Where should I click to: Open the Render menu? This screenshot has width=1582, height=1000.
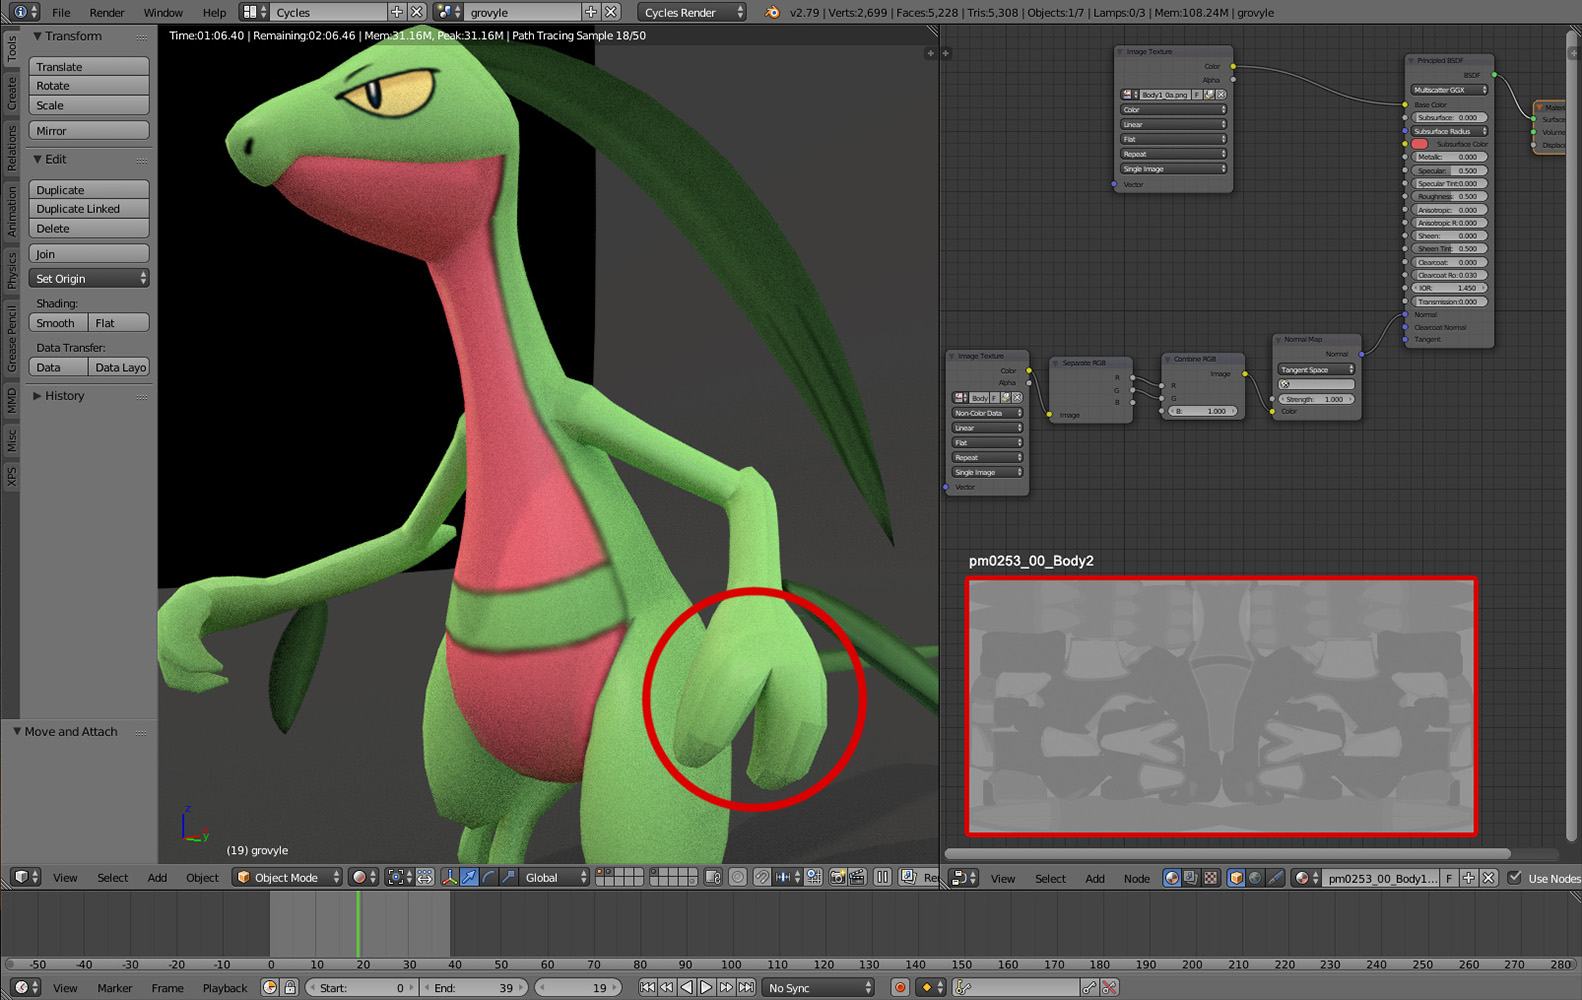click(x=107, y=12)
